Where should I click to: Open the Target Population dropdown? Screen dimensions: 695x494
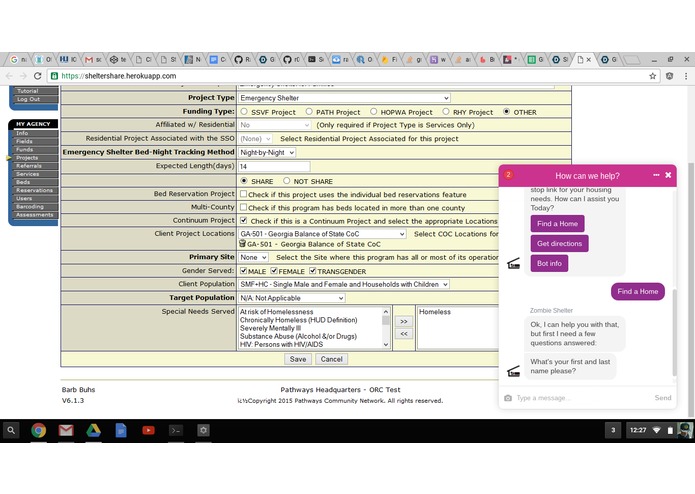(x=292, y=298)
